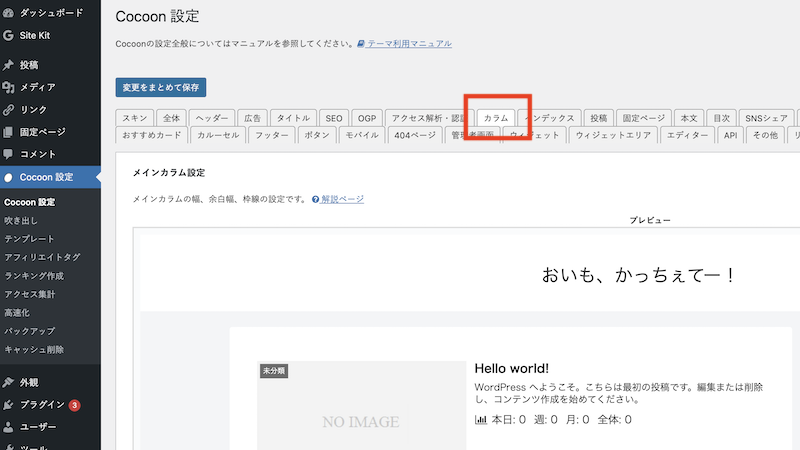Switch to ボタン tab

pyautogui.click(x=317, y=135)
